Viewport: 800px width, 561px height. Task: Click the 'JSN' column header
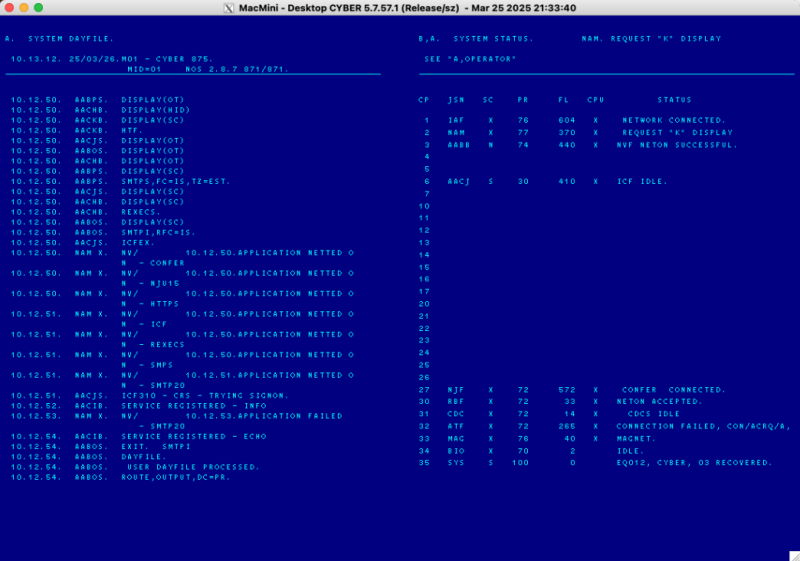[456, 100]
